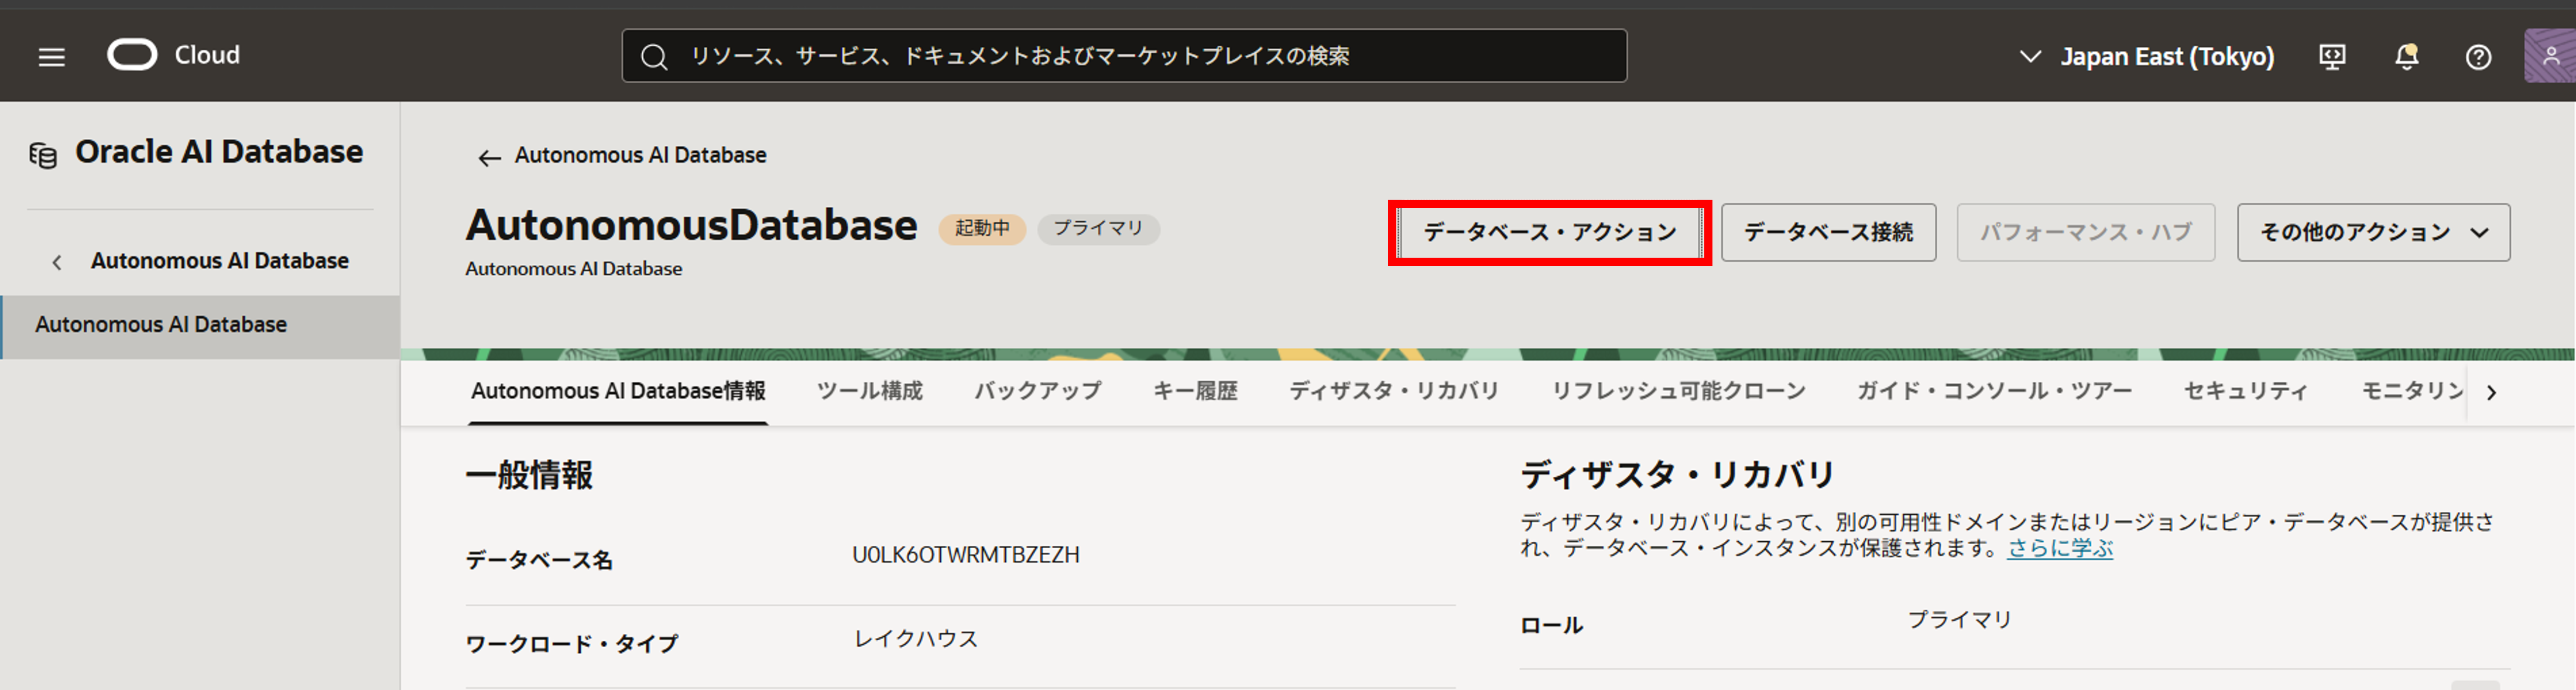The height and width of the screenshot is (690, 2576).
Task: Open the help question mark icon
Action: tap(2478, 57)
